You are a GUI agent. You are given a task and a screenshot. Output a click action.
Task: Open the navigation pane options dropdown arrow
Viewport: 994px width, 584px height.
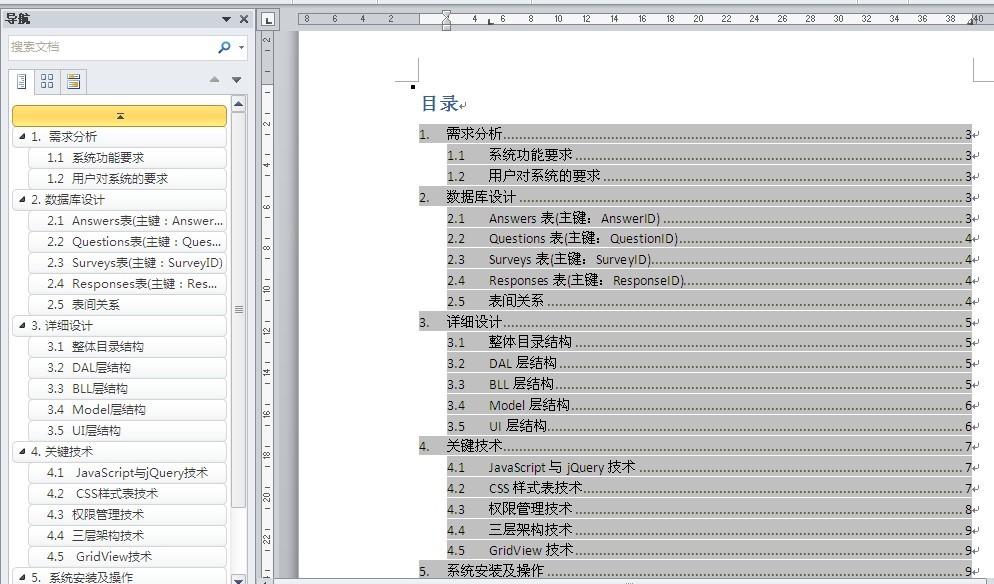point(227,19)
